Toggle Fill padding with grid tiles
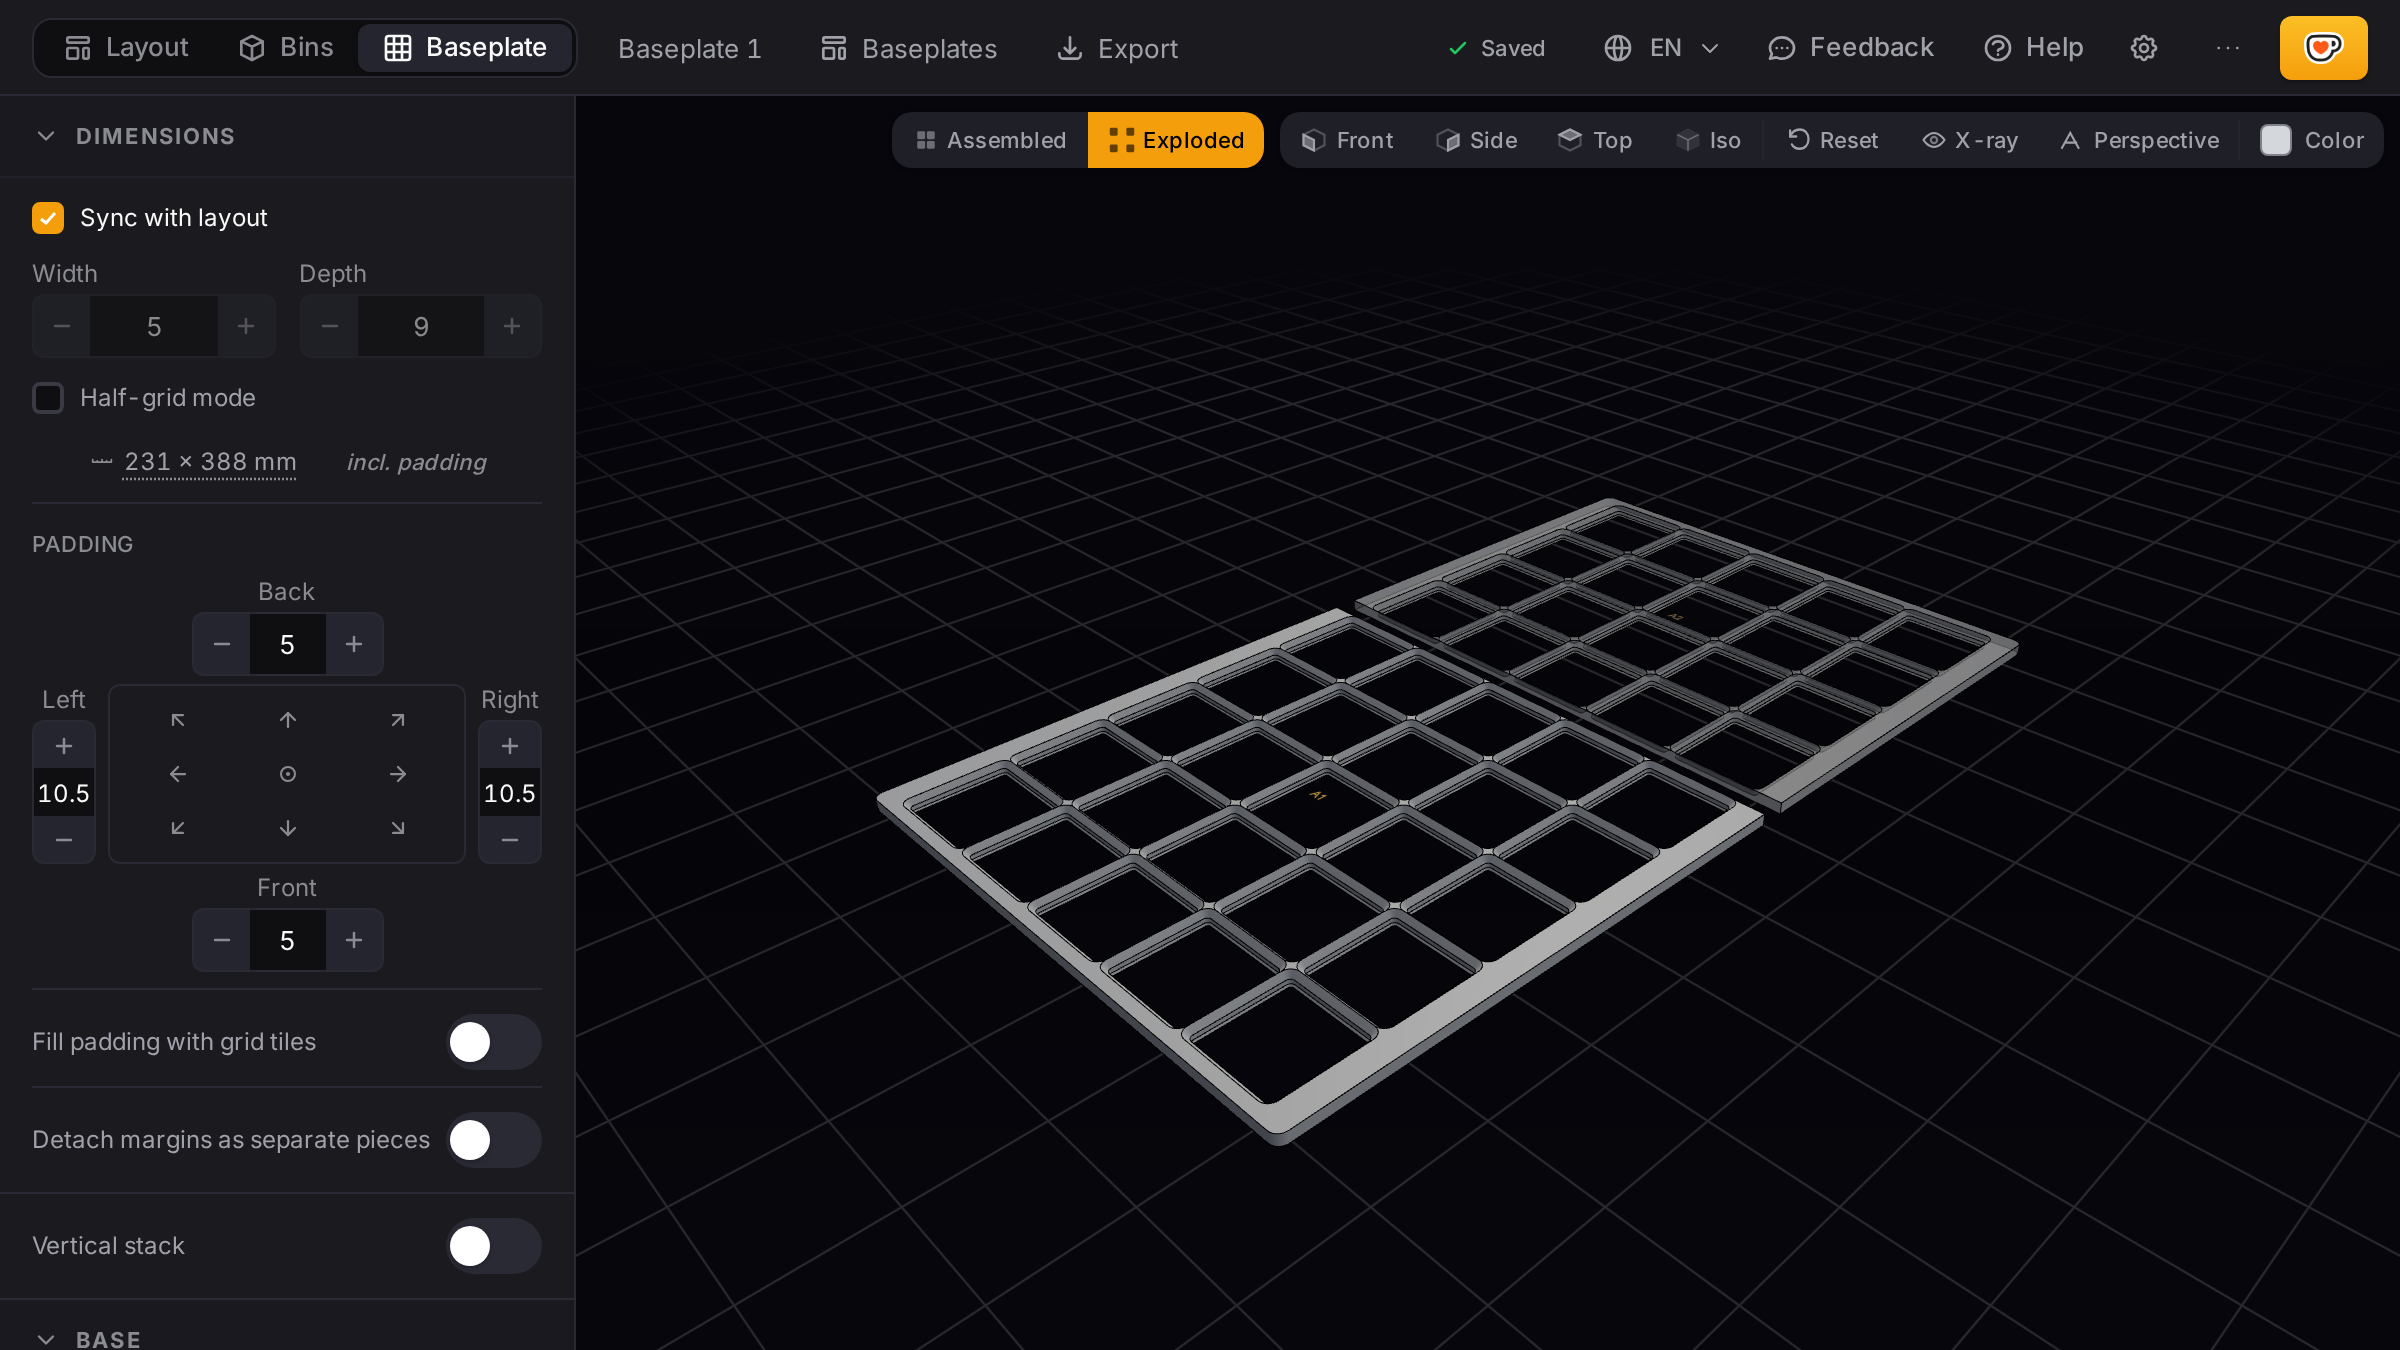This screenshot has height=1350, width=2400. point(494,1042)
